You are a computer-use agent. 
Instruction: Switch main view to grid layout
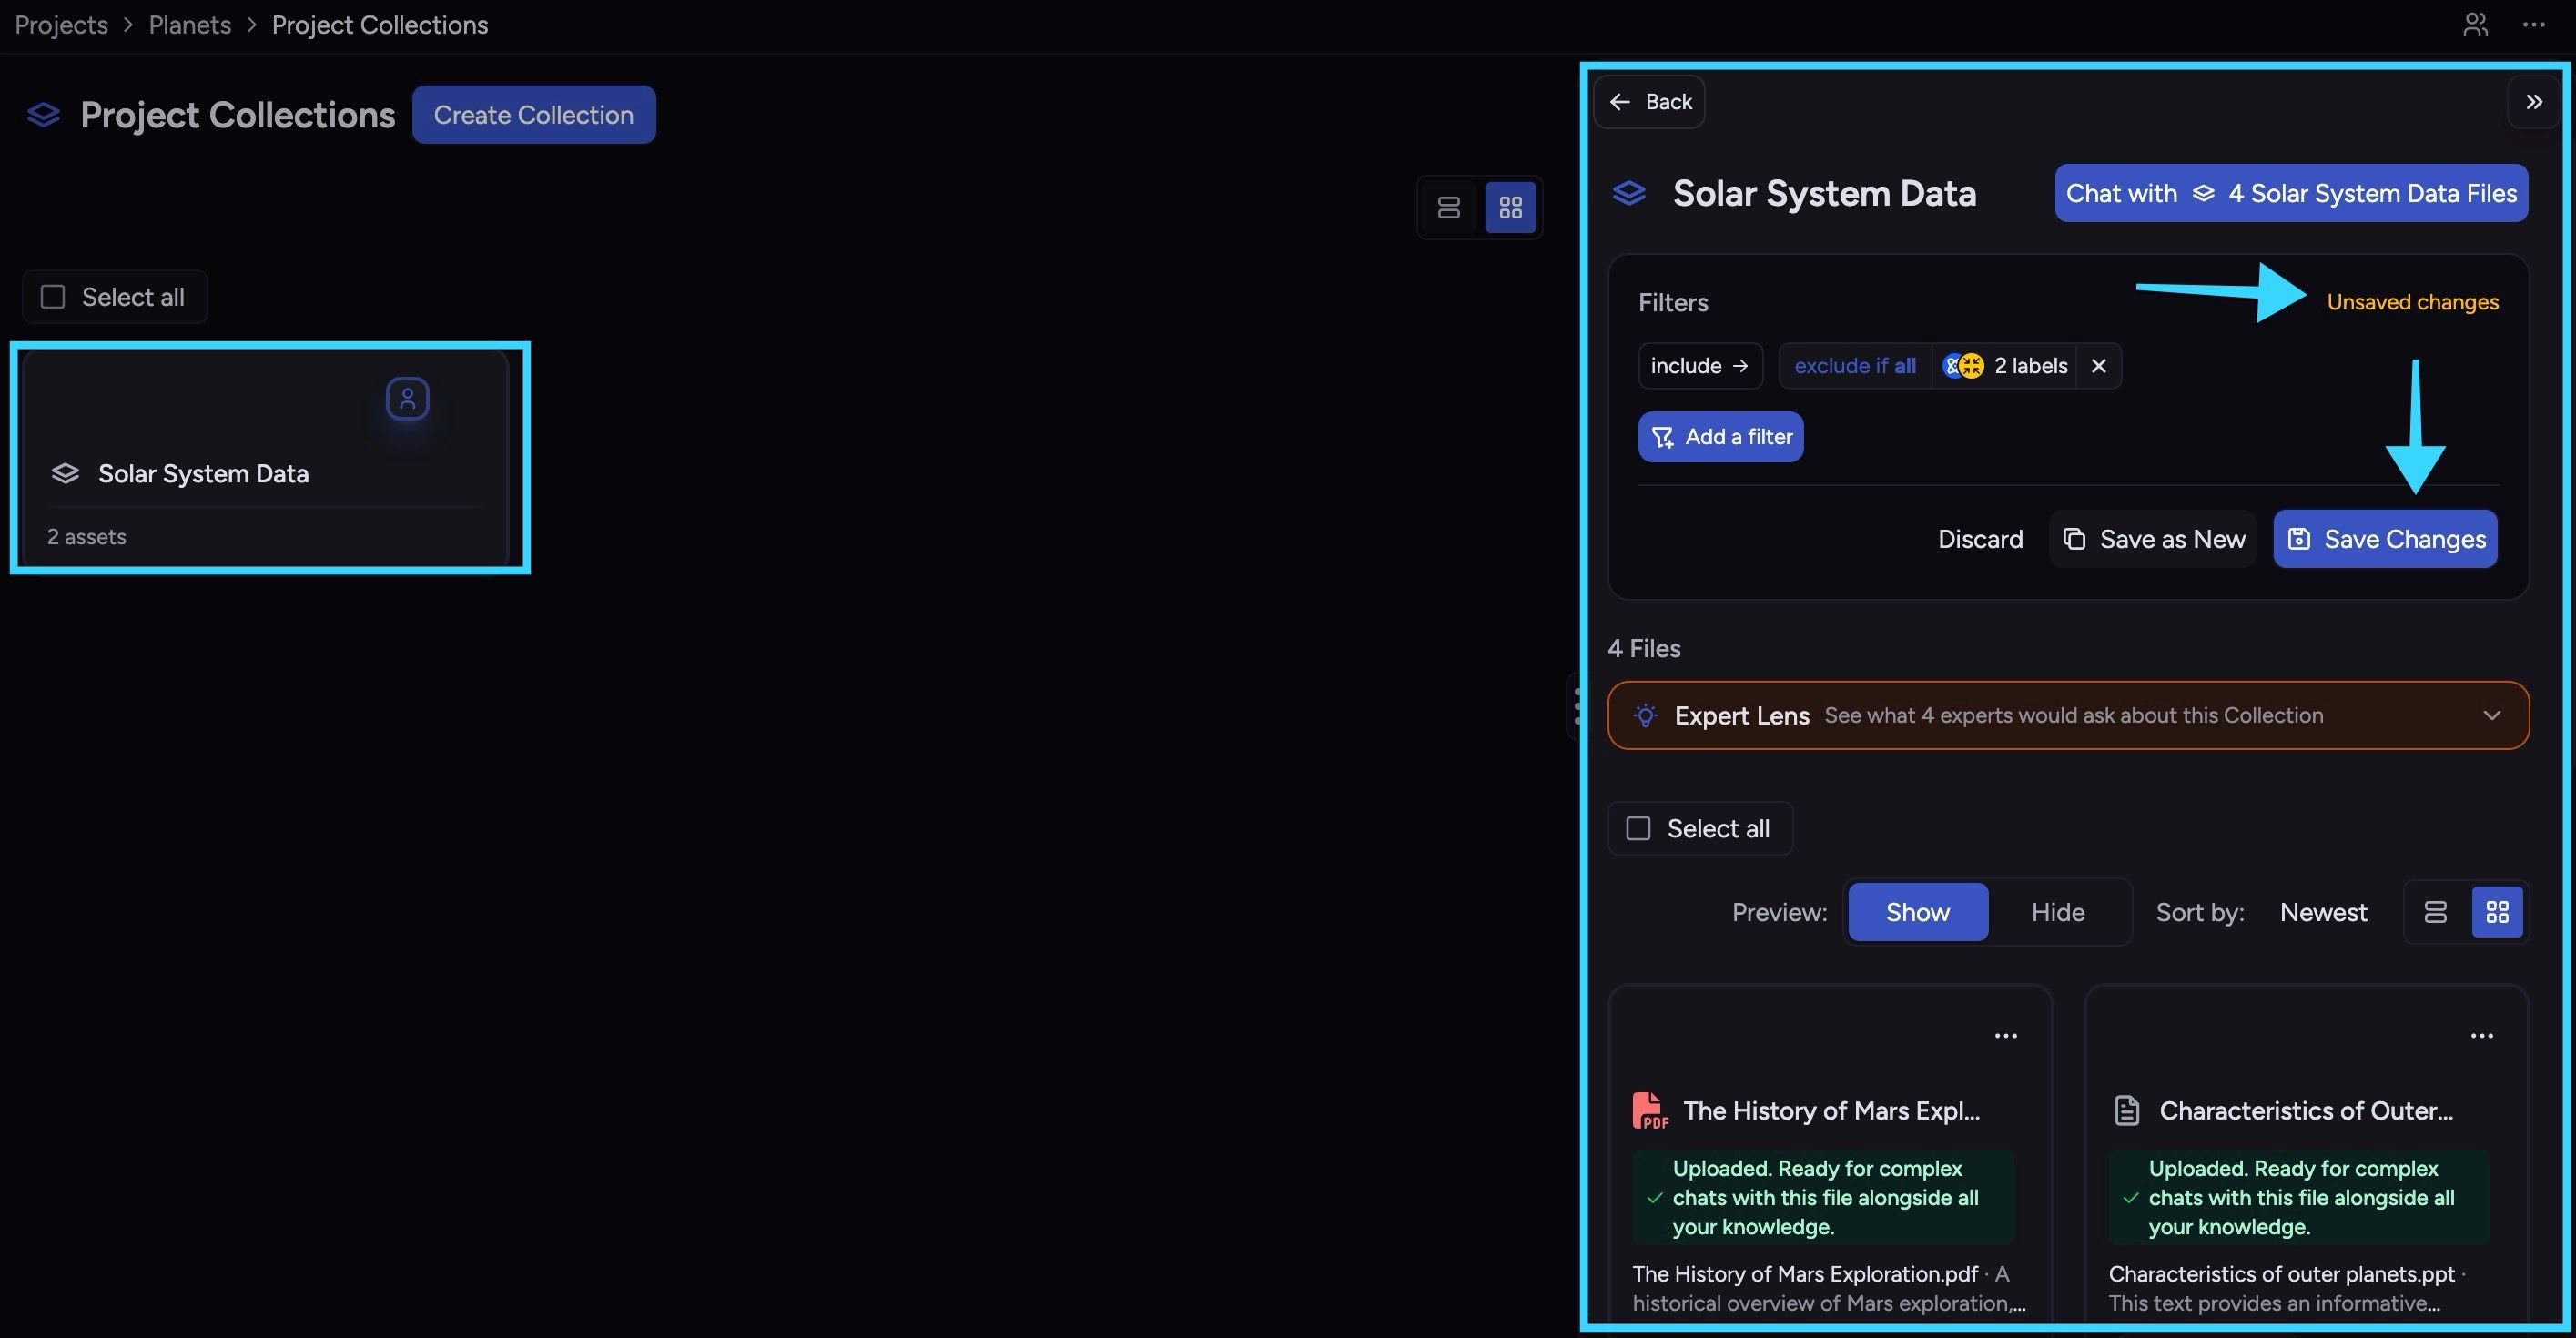(x=1510, y=208)
